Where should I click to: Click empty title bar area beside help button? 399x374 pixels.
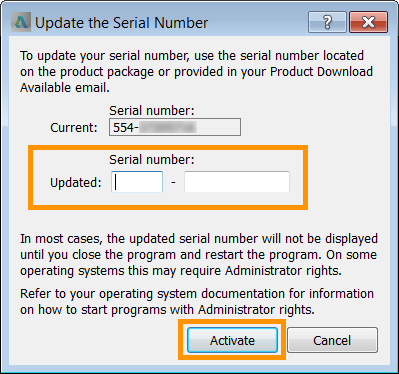258,22
